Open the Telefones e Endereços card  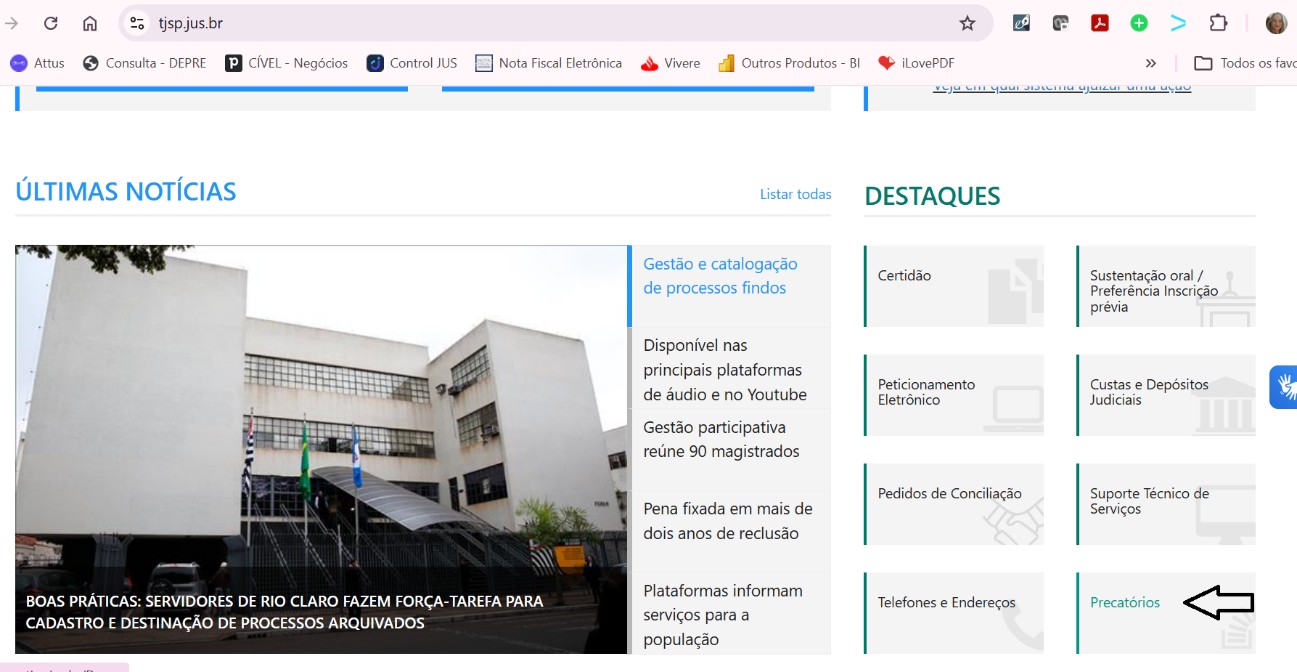click(x=954, y=613)
